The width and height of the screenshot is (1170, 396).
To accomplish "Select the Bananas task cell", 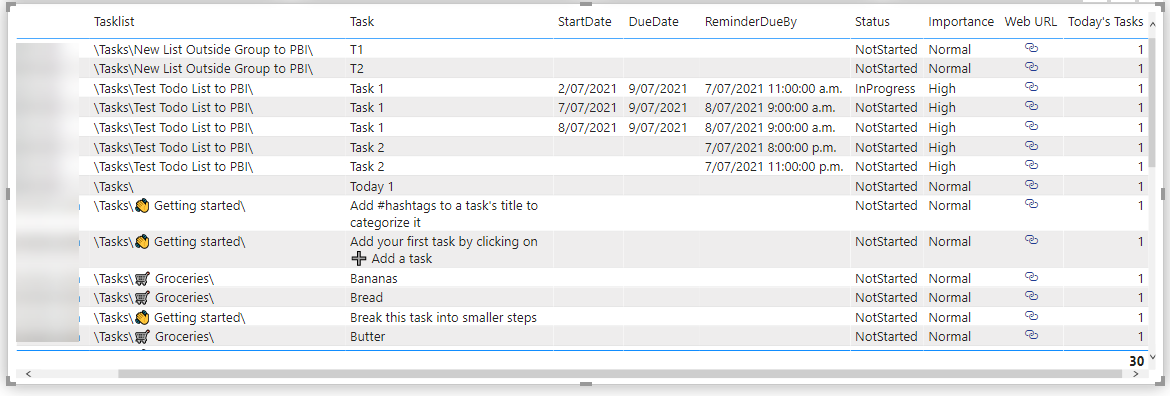I will 450,278.
